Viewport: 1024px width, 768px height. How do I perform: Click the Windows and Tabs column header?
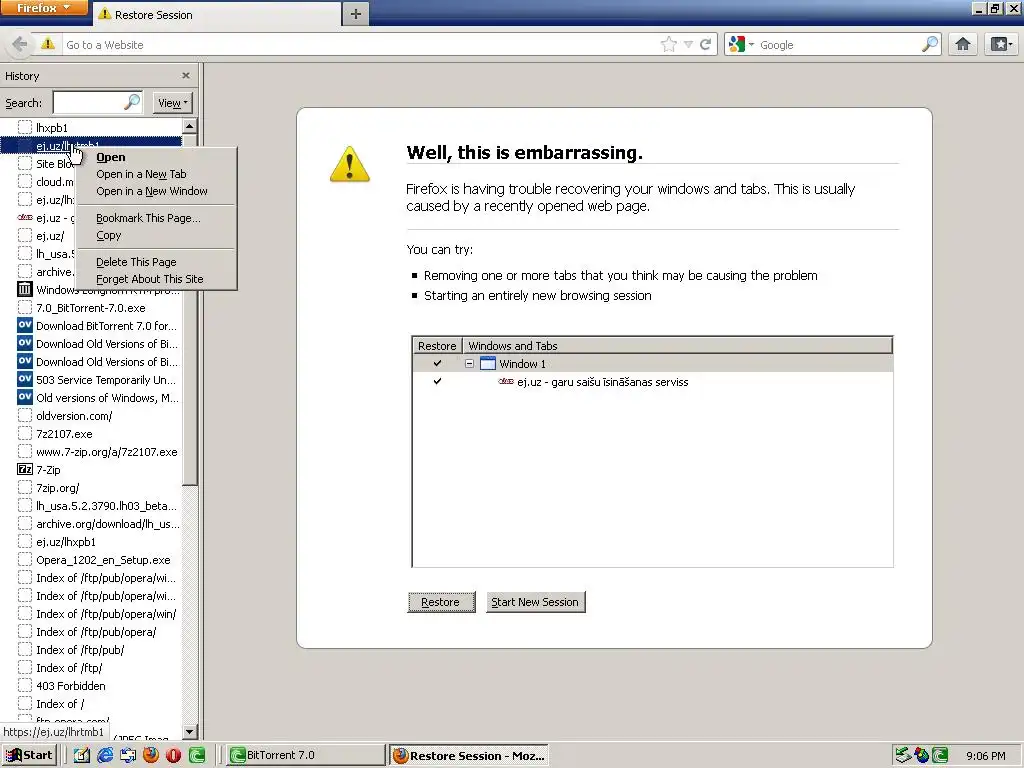coord(677,345)
